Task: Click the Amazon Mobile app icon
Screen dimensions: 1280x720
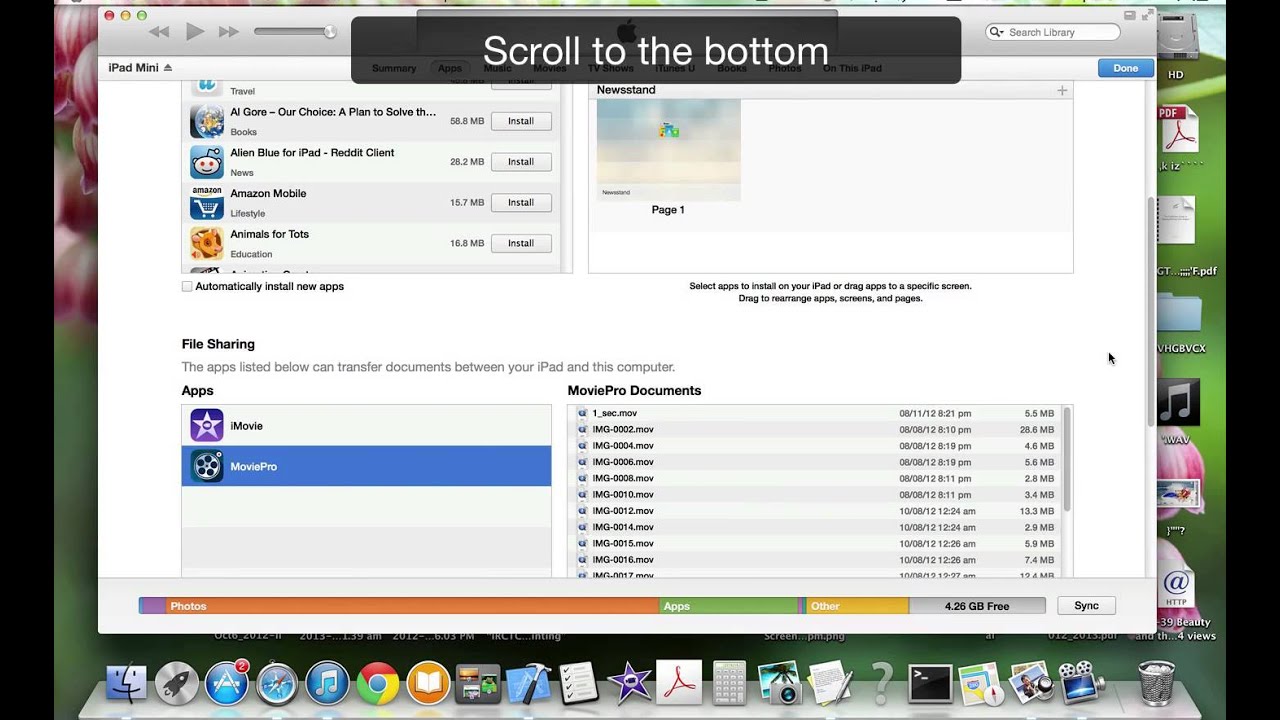Action: pos(207,202)
